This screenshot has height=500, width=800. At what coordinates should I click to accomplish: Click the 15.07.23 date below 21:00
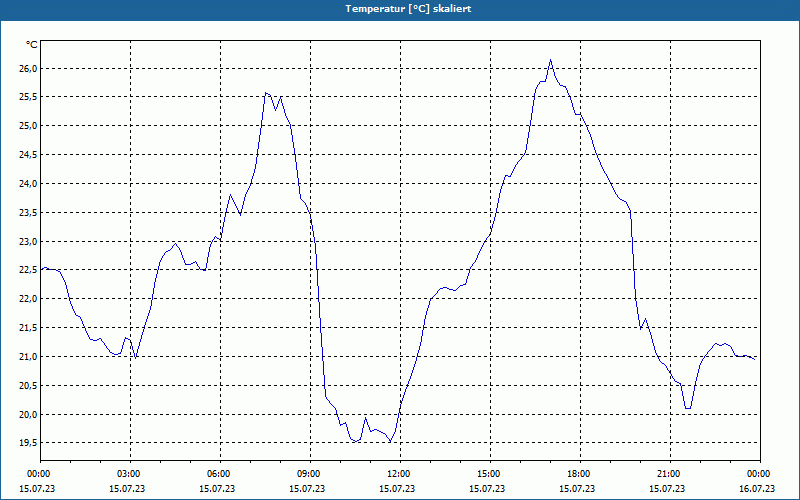click(667, 488)
